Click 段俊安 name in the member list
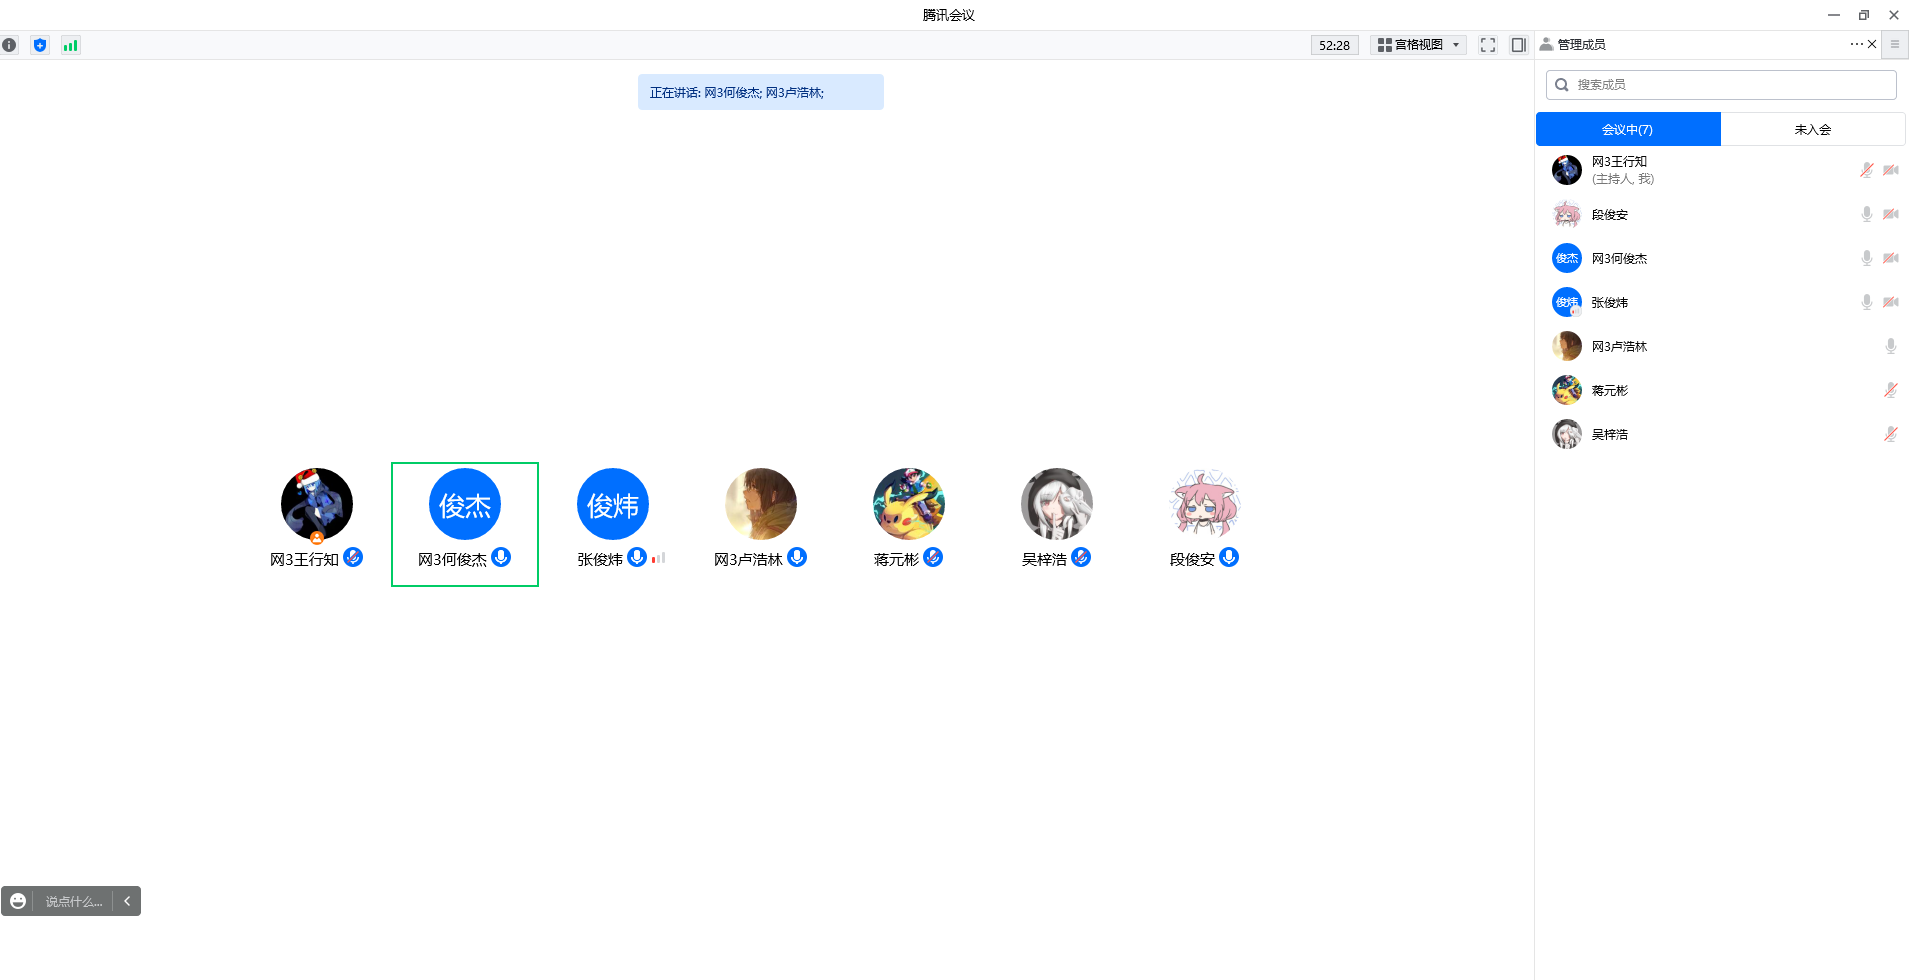 1610,214
